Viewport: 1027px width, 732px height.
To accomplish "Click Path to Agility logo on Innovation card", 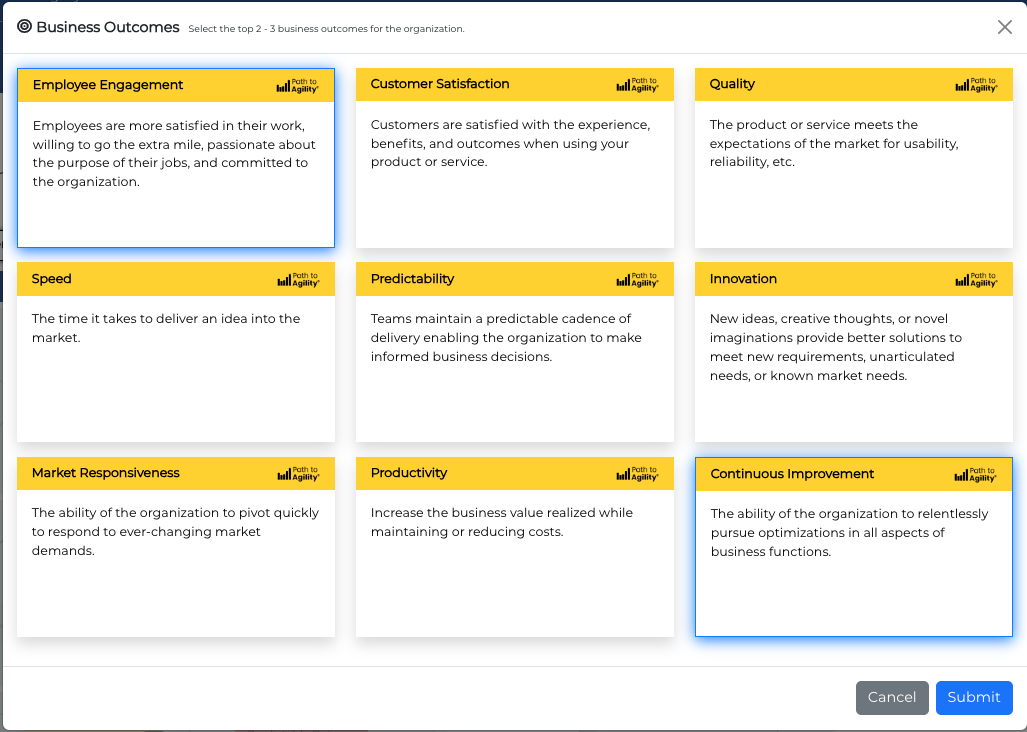I will [x=976, y=280].
